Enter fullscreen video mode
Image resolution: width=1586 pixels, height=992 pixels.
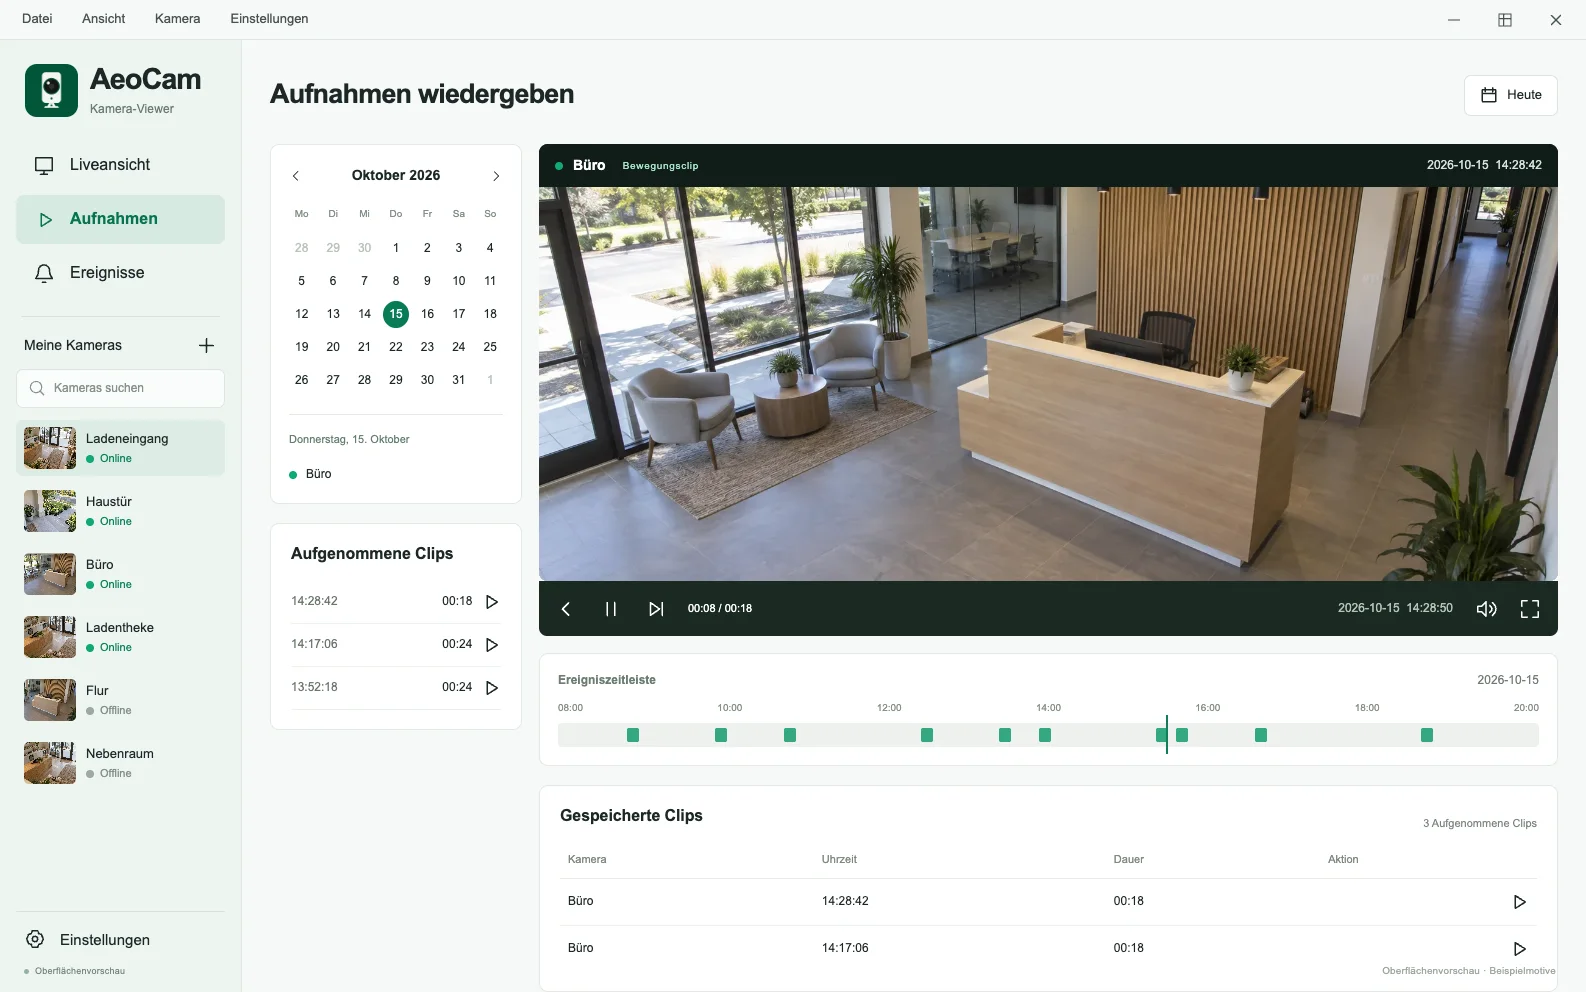pos(1530,609)
